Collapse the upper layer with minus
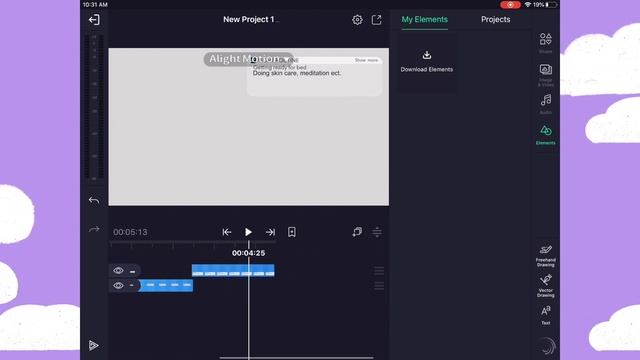This screenshot has width=640, height=360. [132, 271]
